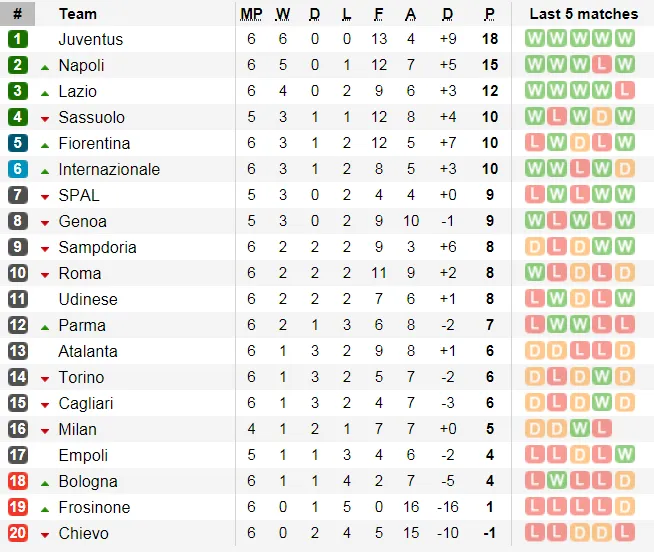Click Milan's green W result badge
The width and height of the screenshot is (654, 552).
click(580, 428)
